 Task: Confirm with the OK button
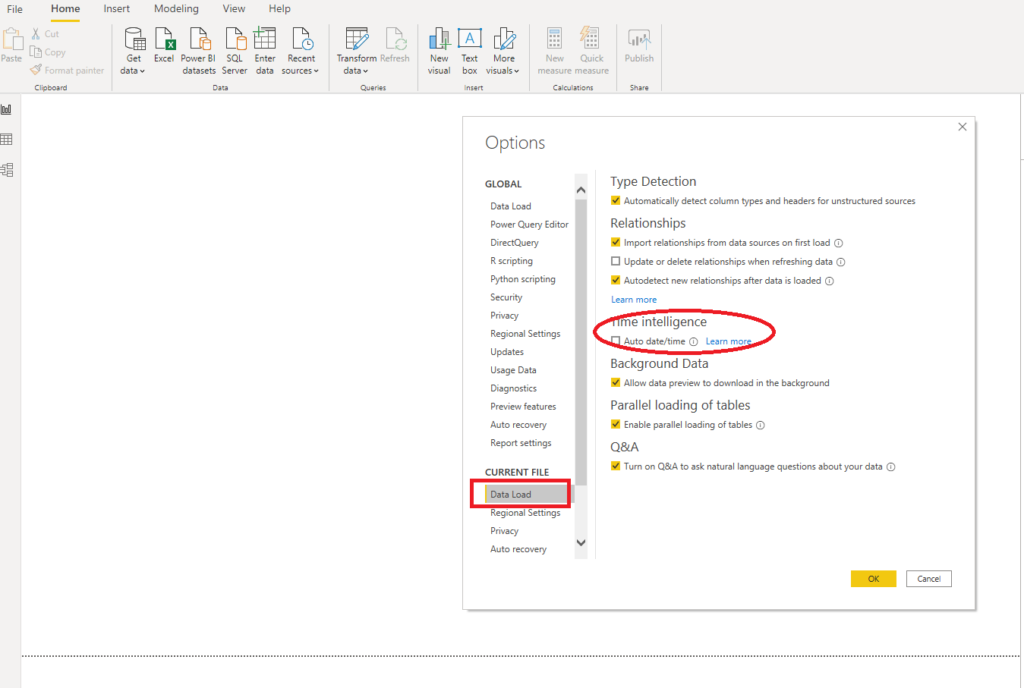tap(873, 579)
